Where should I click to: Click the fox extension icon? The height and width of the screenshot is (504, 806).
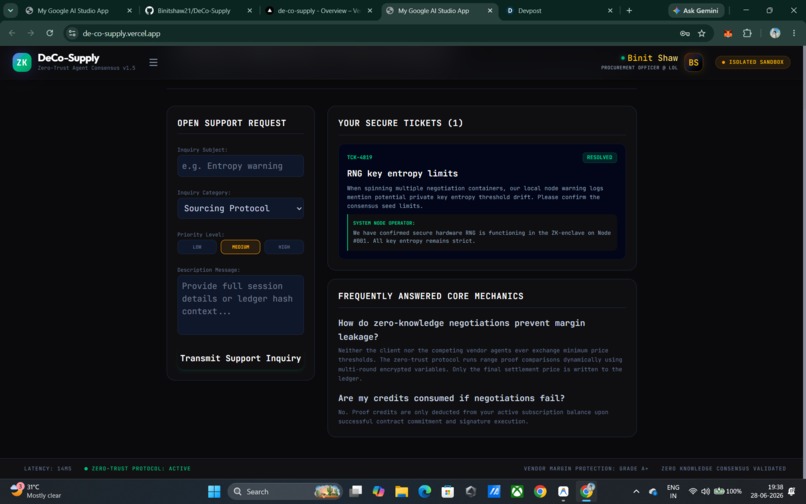click(728, 33)
